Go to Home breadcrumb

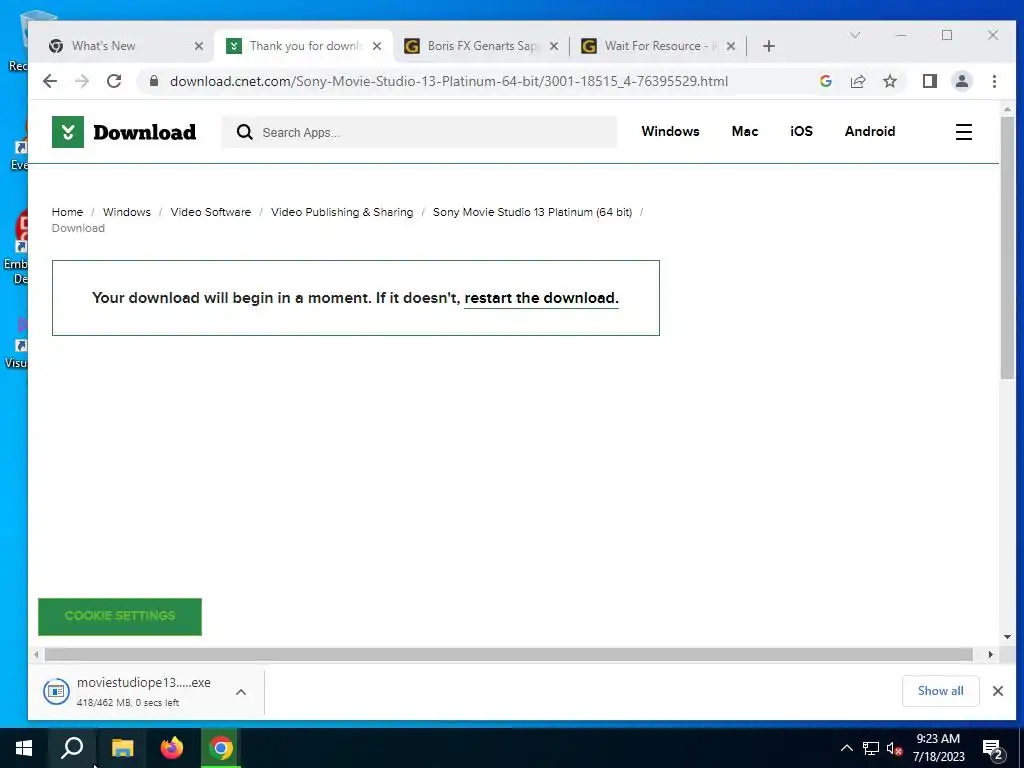[67, 212]
